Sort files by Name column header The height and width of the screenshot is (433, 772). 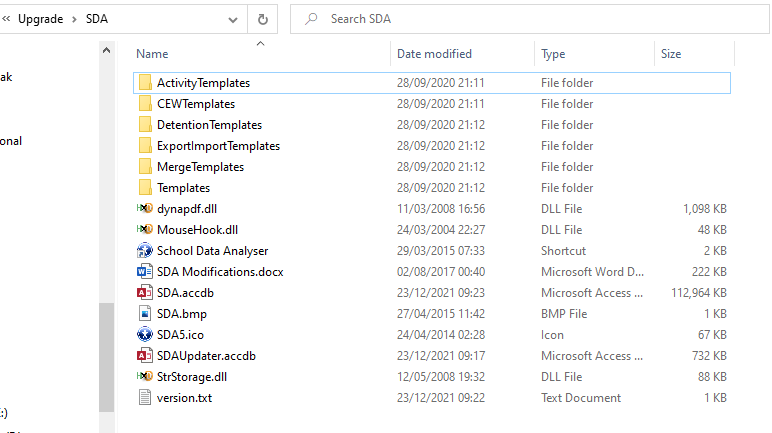tap(152, 54)
